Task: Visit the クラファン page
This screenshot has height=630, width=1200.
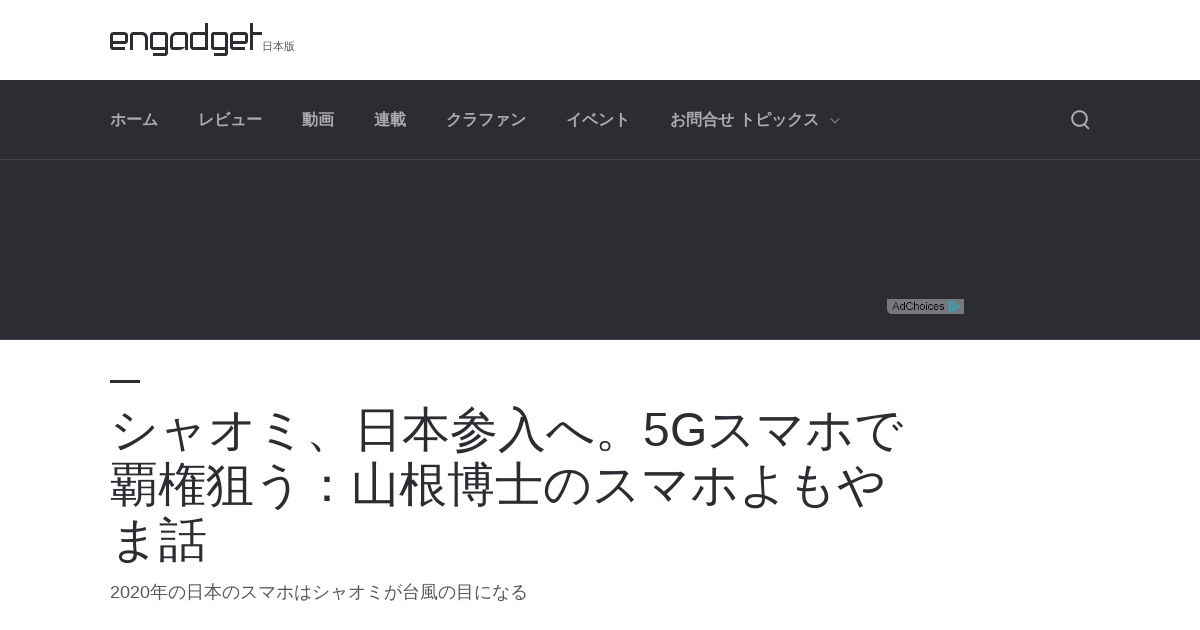Action: tap(486, 120)
